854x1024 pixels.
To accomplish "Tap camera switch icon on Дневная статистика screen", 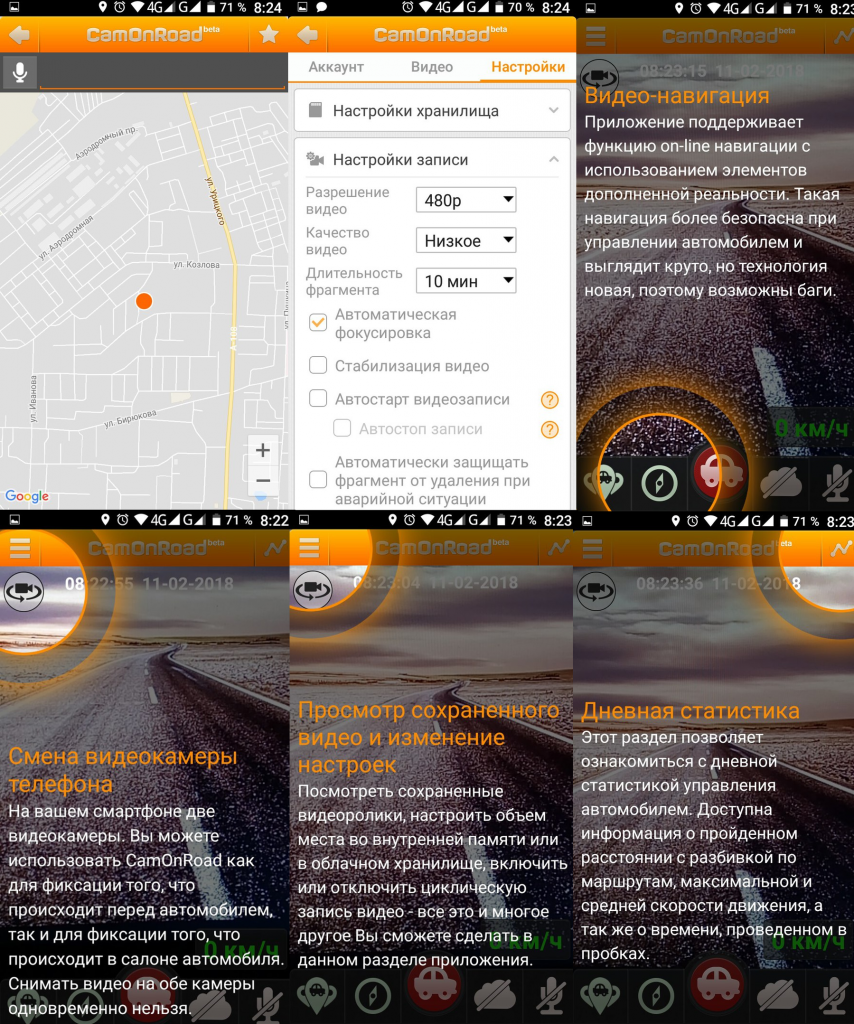I will [x=596, y=591].
